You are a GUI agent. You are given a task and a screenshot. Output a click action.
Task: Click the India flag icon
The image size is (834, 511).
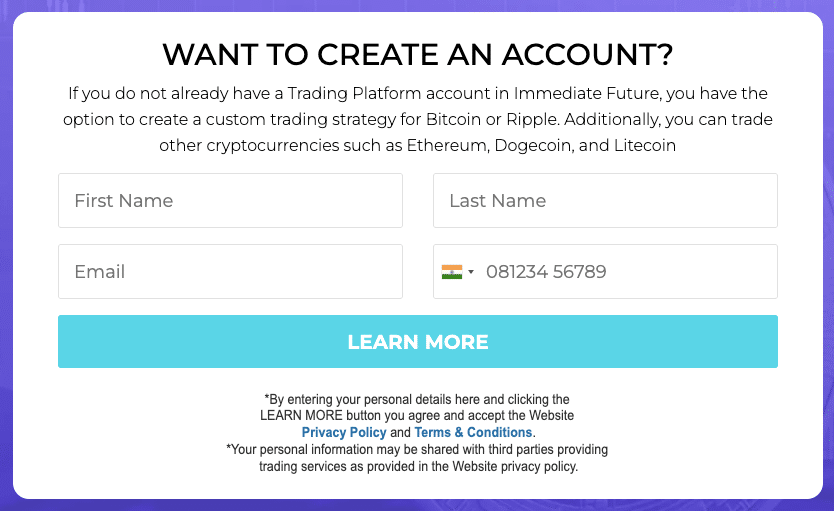click(452, 272)
